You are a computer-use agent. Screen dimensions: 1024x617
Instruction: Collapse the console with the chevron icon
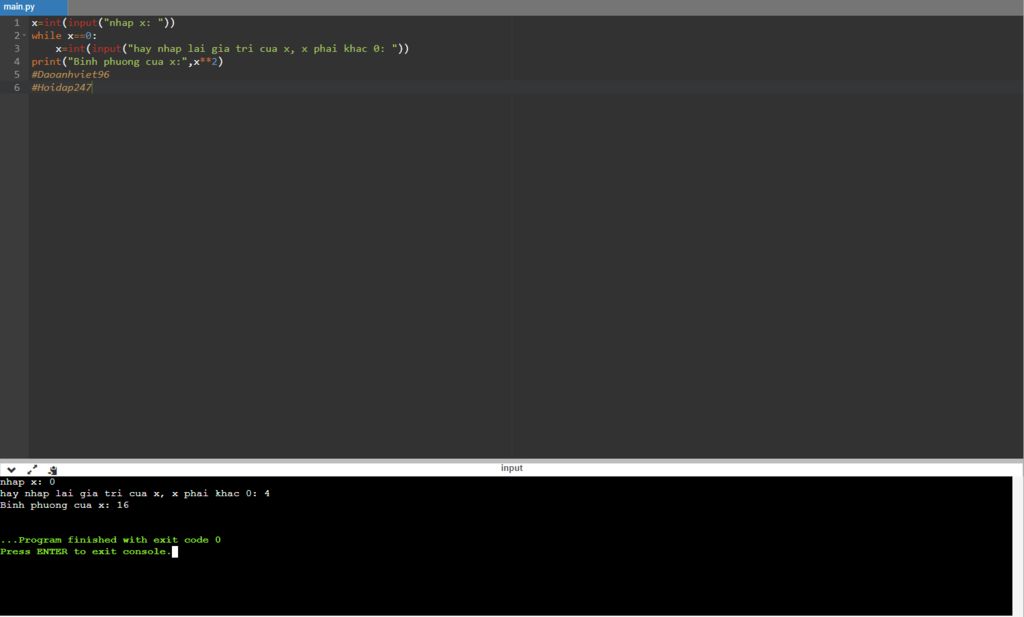11,469
